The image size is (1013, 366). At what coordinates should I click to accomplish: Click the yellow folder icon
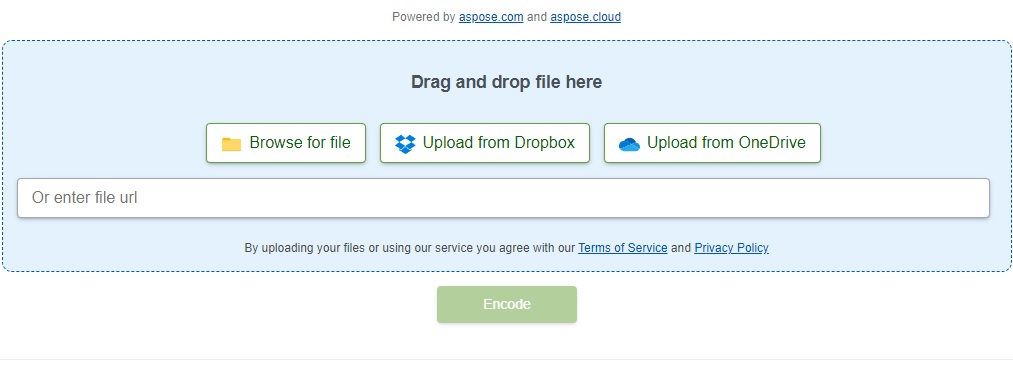(231, 143)
